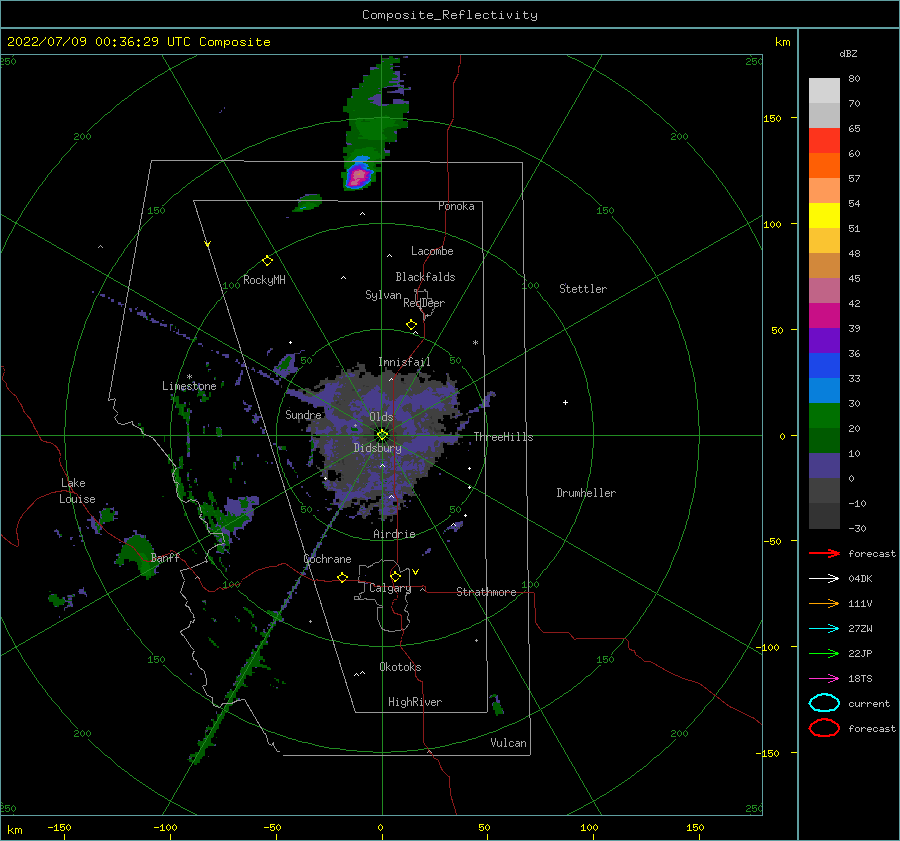Click the current legend text
The image size is (900, 841).
[x=869, y=704]
